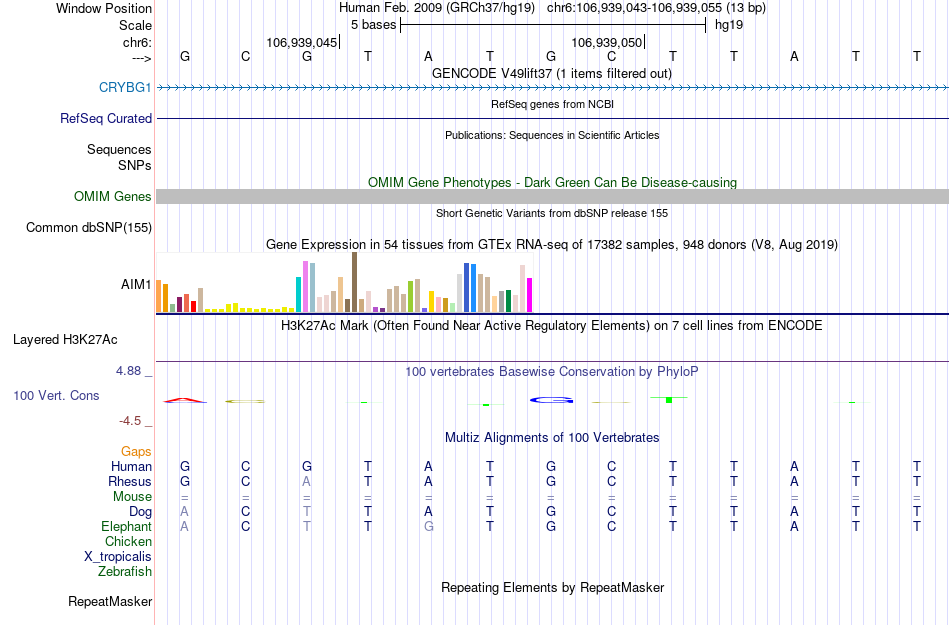Click the CRYBG1 gene label
Image resolution: width=950 pixels, height=625 pixels.
125,87
